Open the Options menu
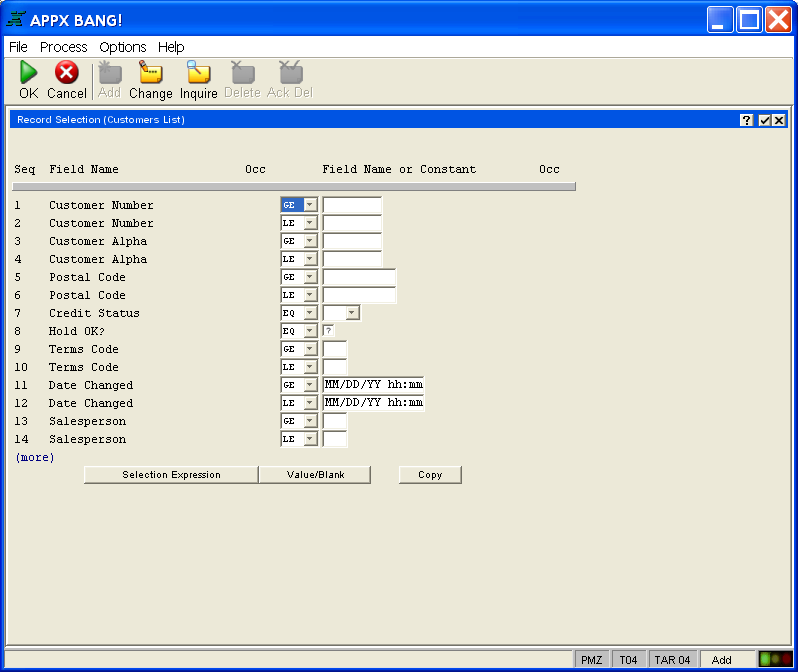Screen dimensions: 798x672 point(123,47)
